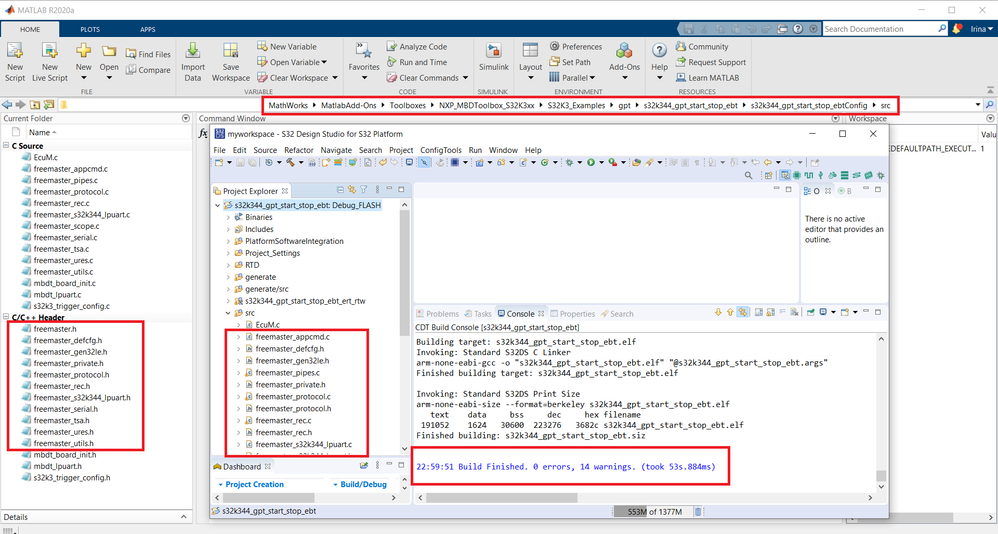
Task: Select mbdt_lpuart.c in Current Folder
Action: (x=57, y=295)
